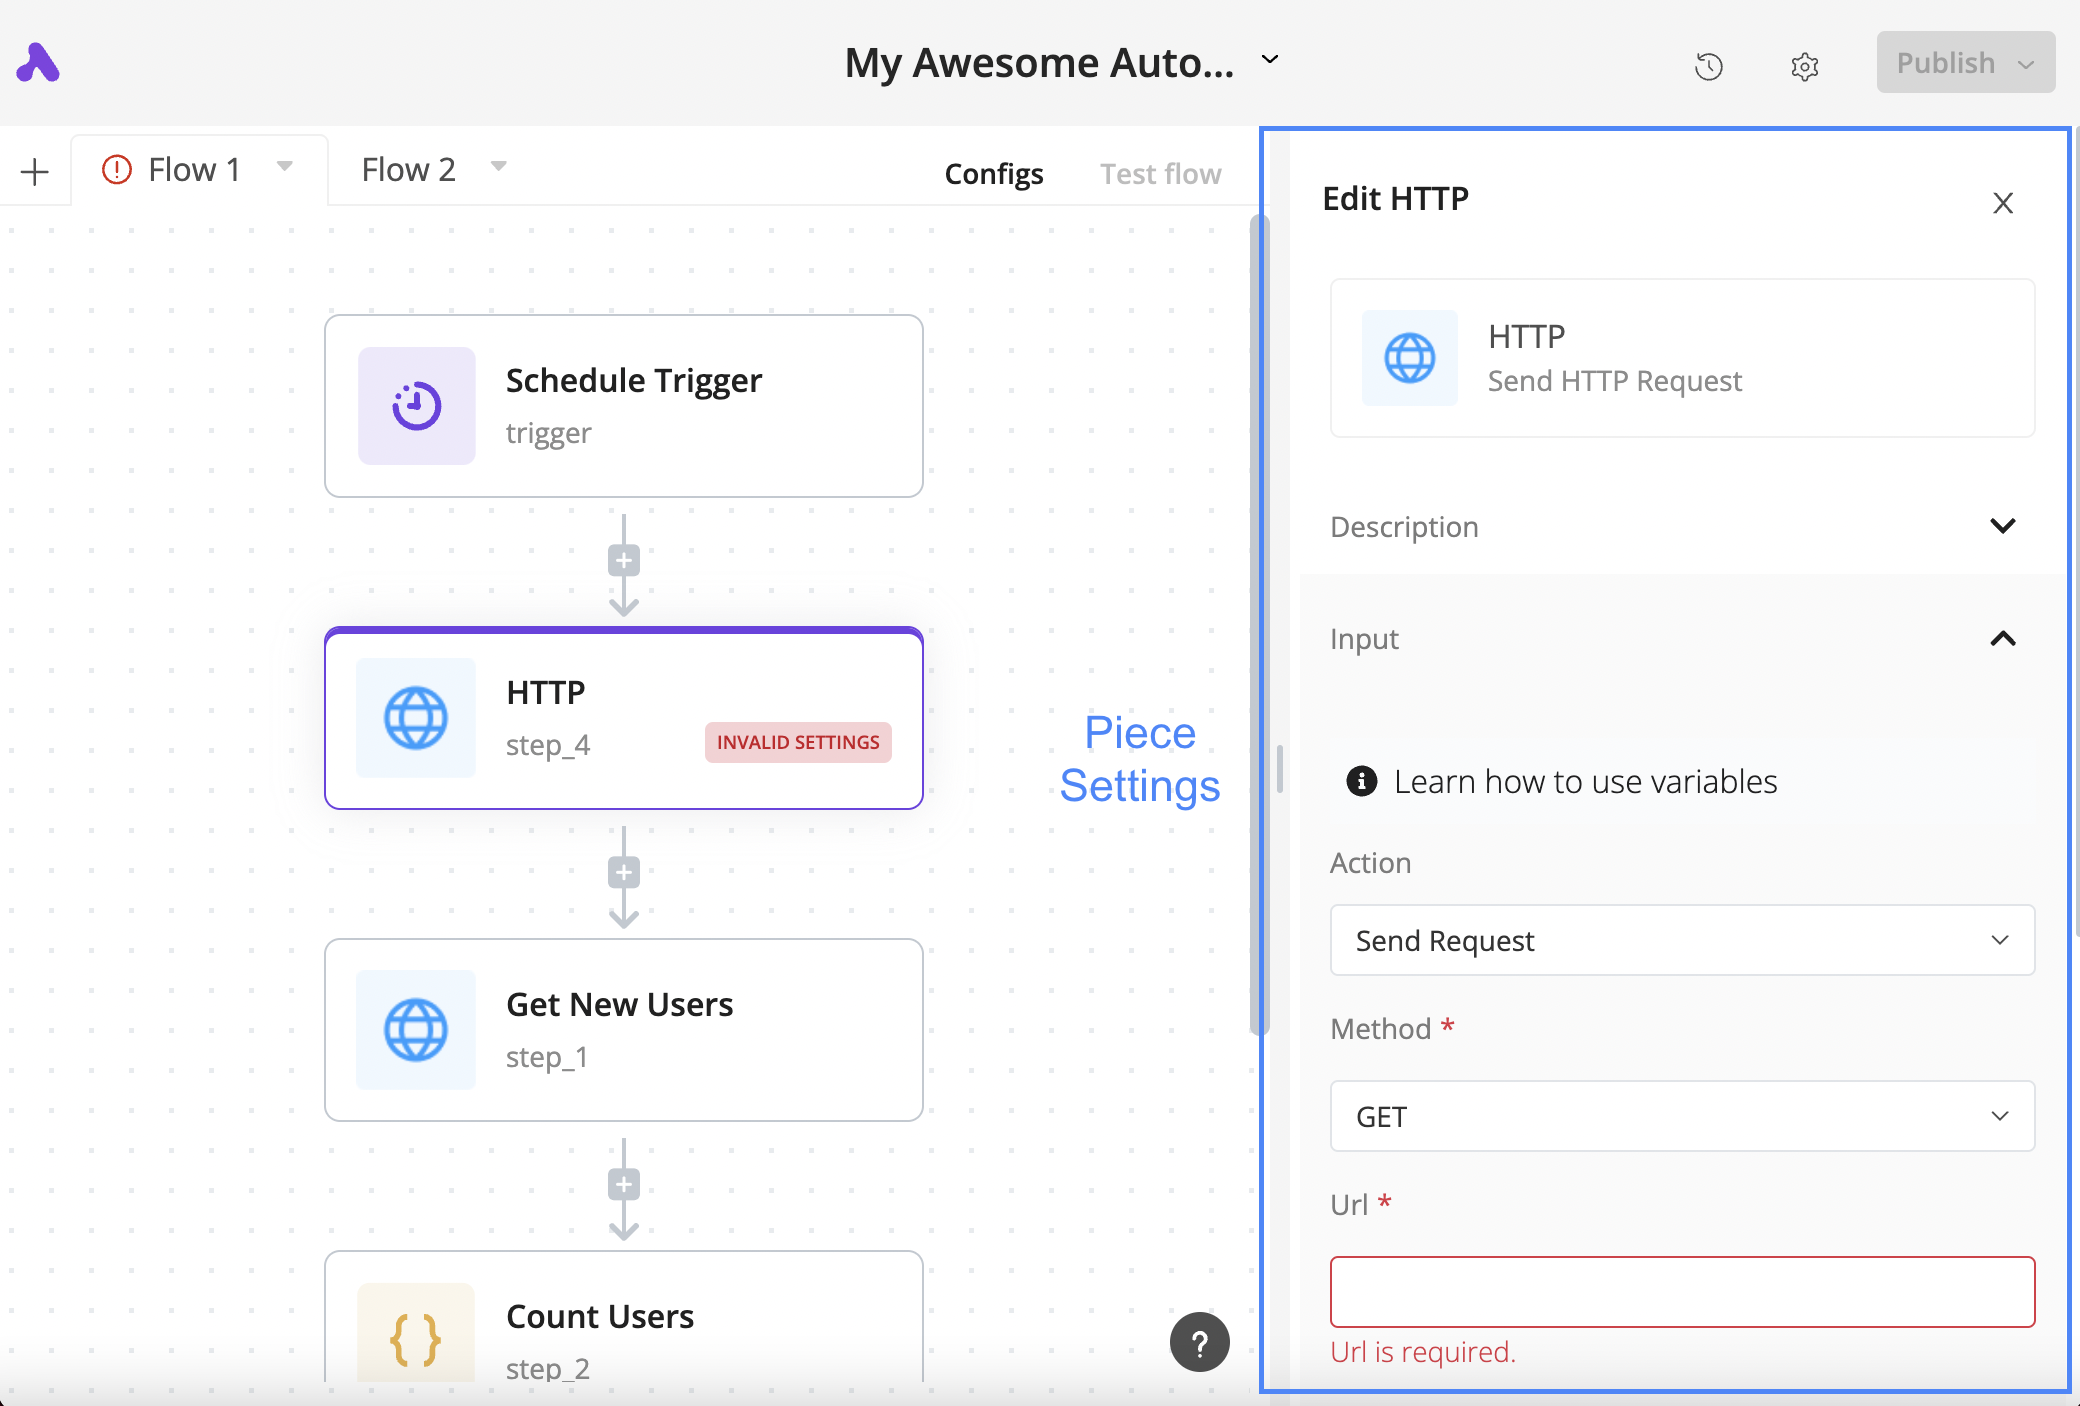The image size is (2080, 1406).
Task: Expand the Description section
Action: click(2002, 526)
